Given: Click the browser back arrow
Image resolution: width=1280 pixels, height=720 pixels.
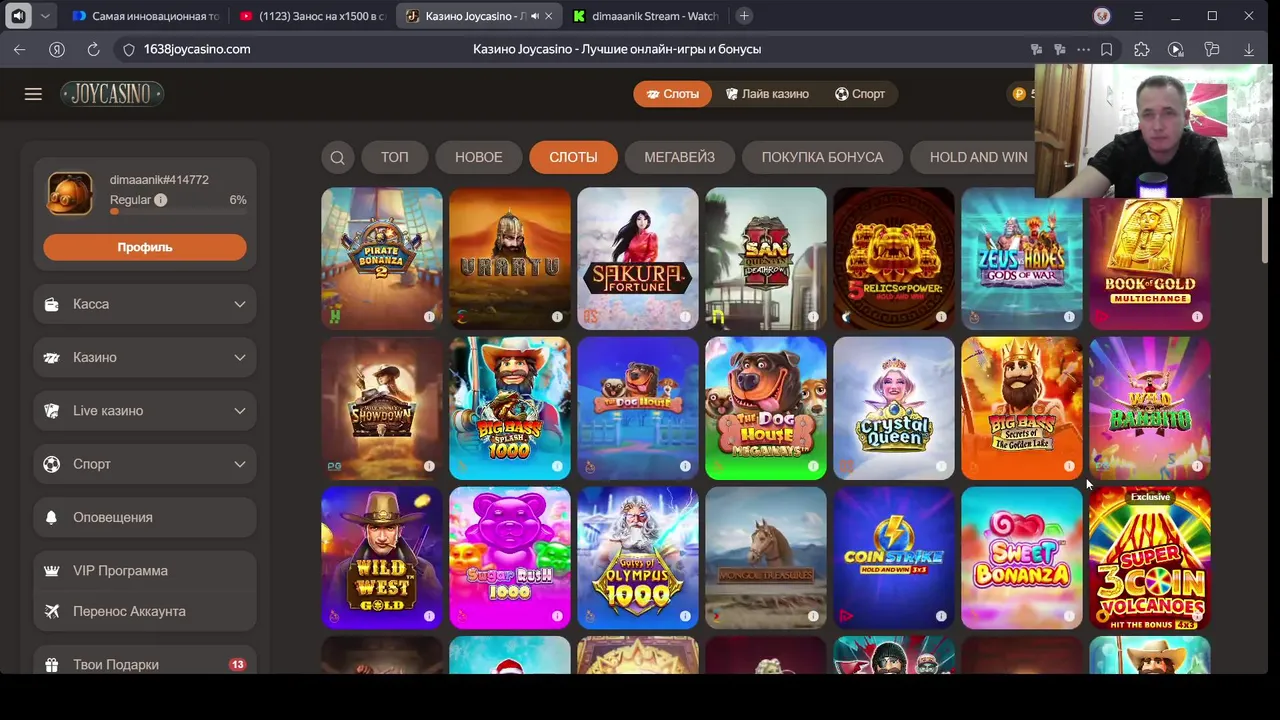Looking at the screenshot, I should click(20, 49).
